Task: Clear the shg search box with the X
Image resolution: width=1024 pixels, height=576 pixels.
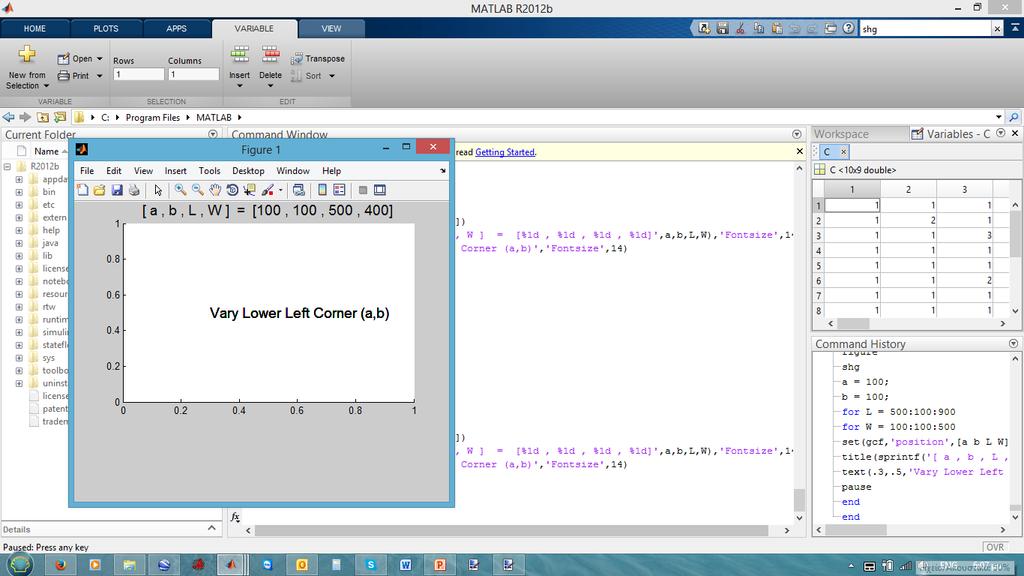Action: [997, 29]
